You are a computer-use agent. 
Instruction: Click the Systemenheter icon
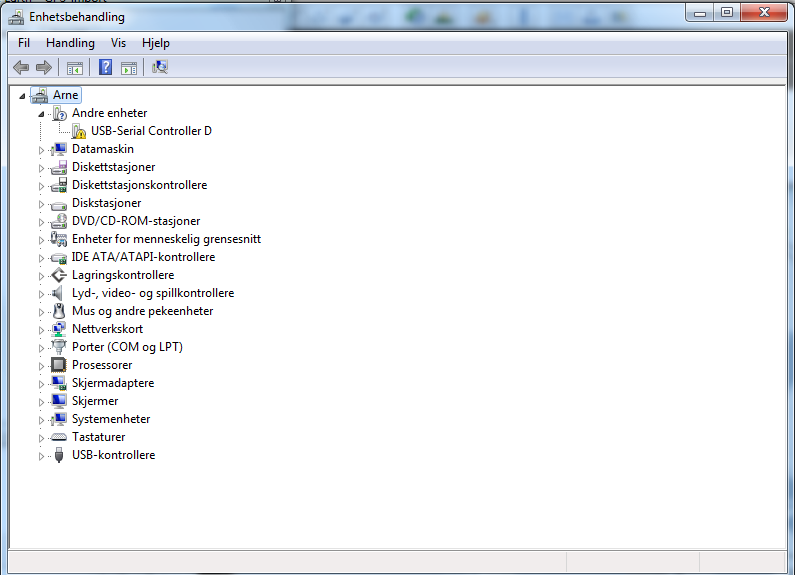point(59,419)
